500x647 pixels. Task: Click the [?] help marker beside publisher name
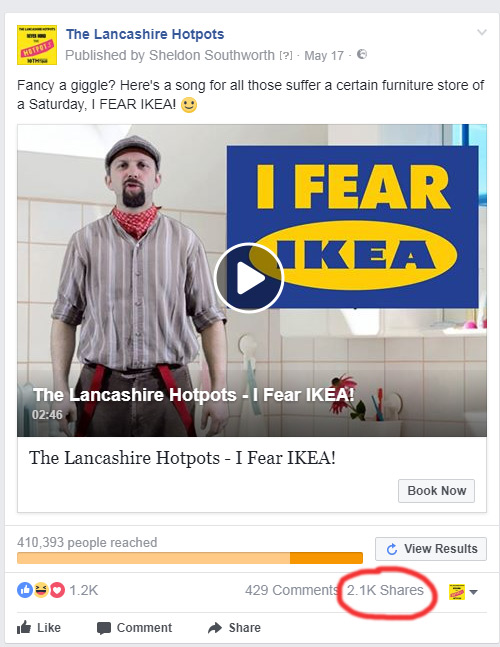click(x=285, y=55)
